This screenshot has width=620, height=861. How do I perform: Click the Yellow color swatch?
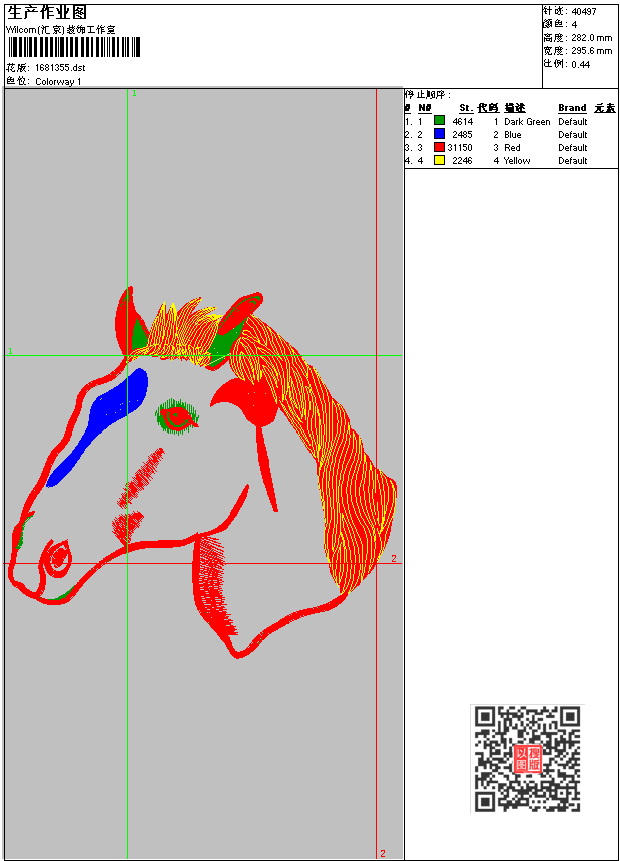[x=439, y=160]
